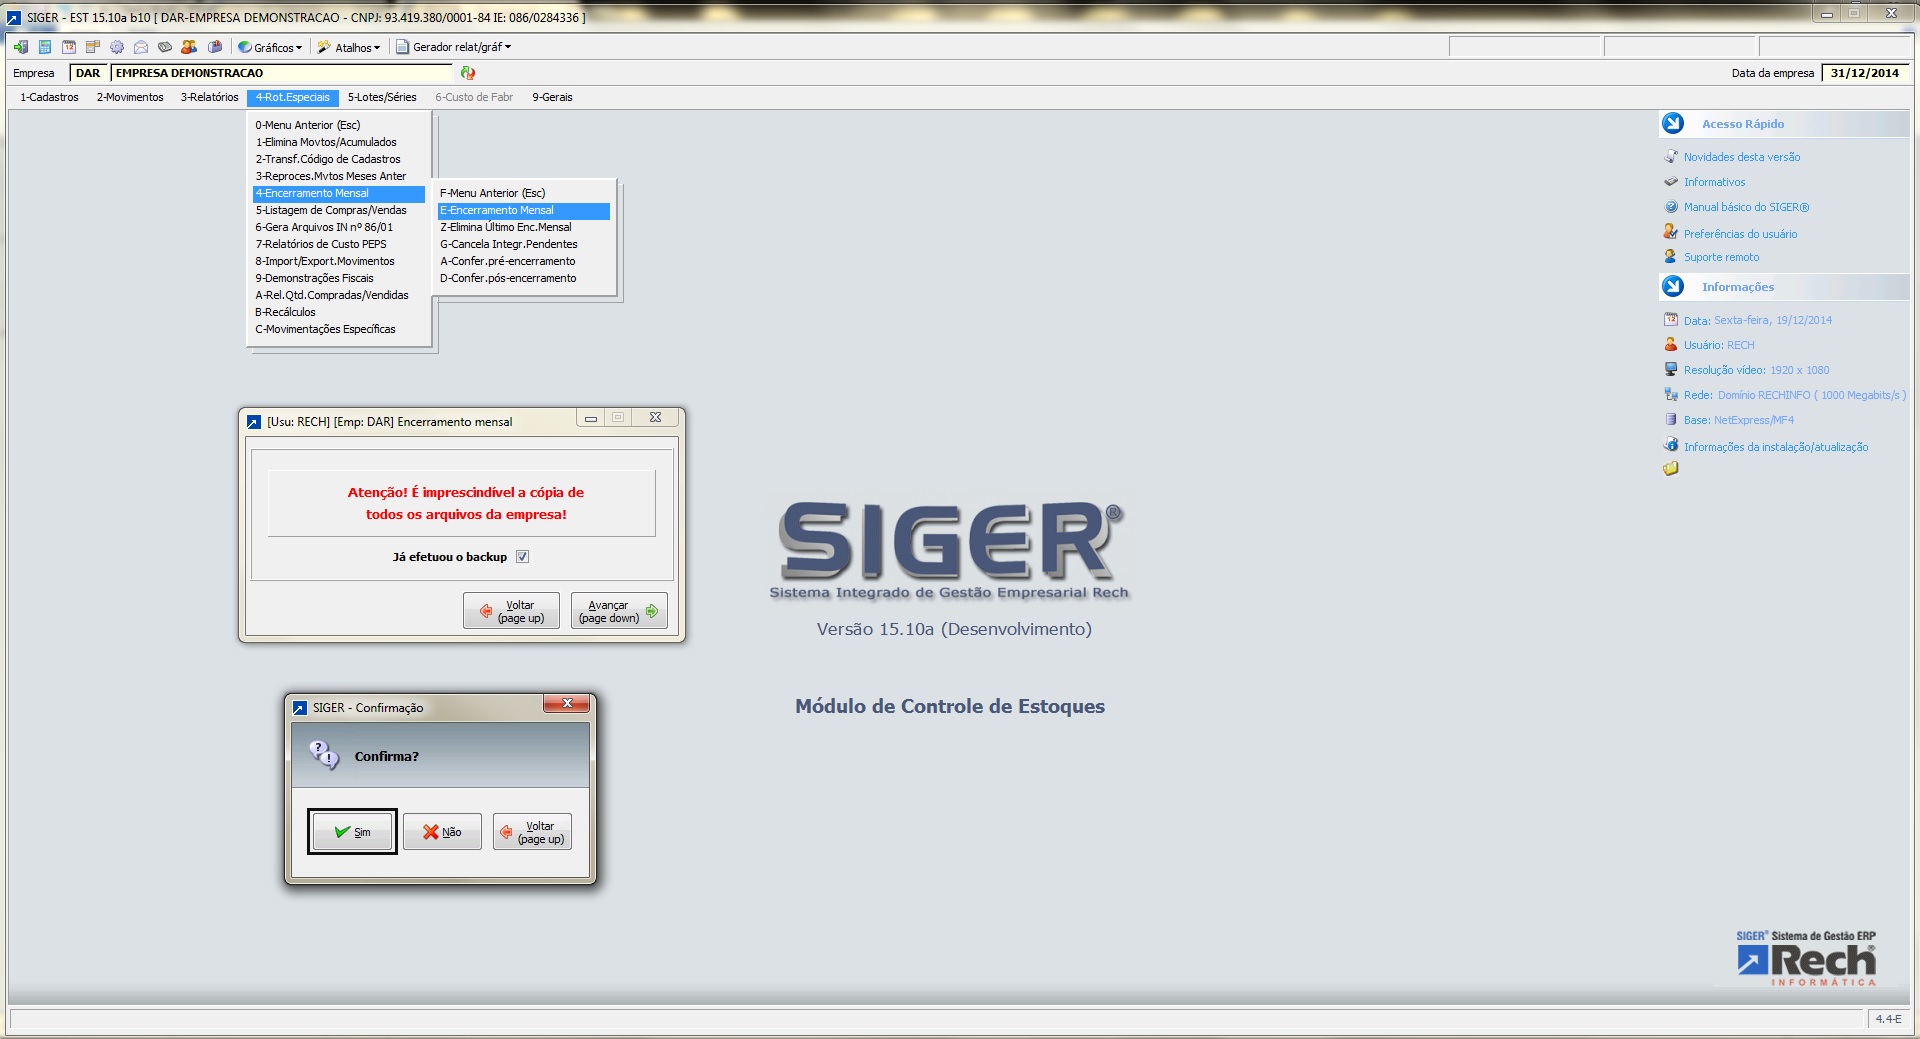The width and height of the screenshot is (1920, 1039).
Task: Expand the Gerador relat/gráf dropdown
Action: (x=453, y=47)
